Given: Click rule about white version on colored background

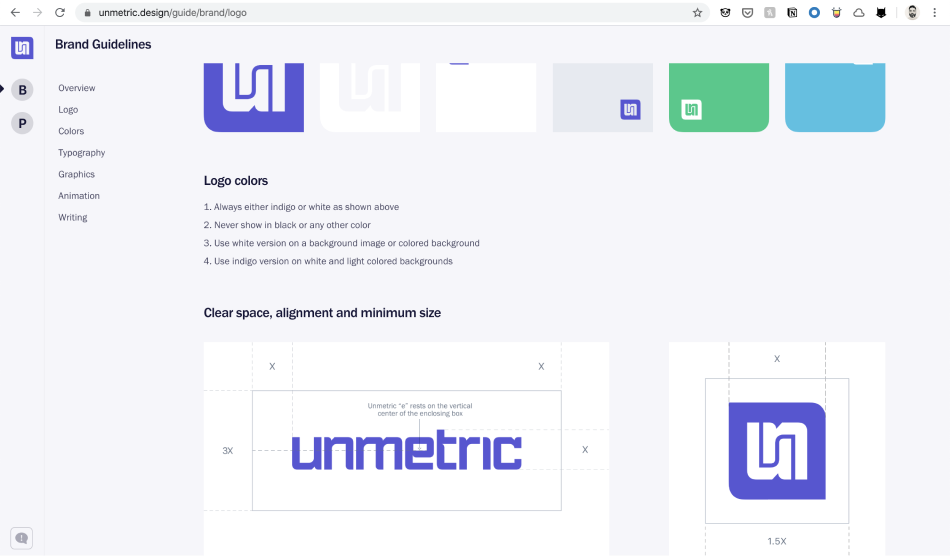Looking at the screenshot, I should click(342, 243).
